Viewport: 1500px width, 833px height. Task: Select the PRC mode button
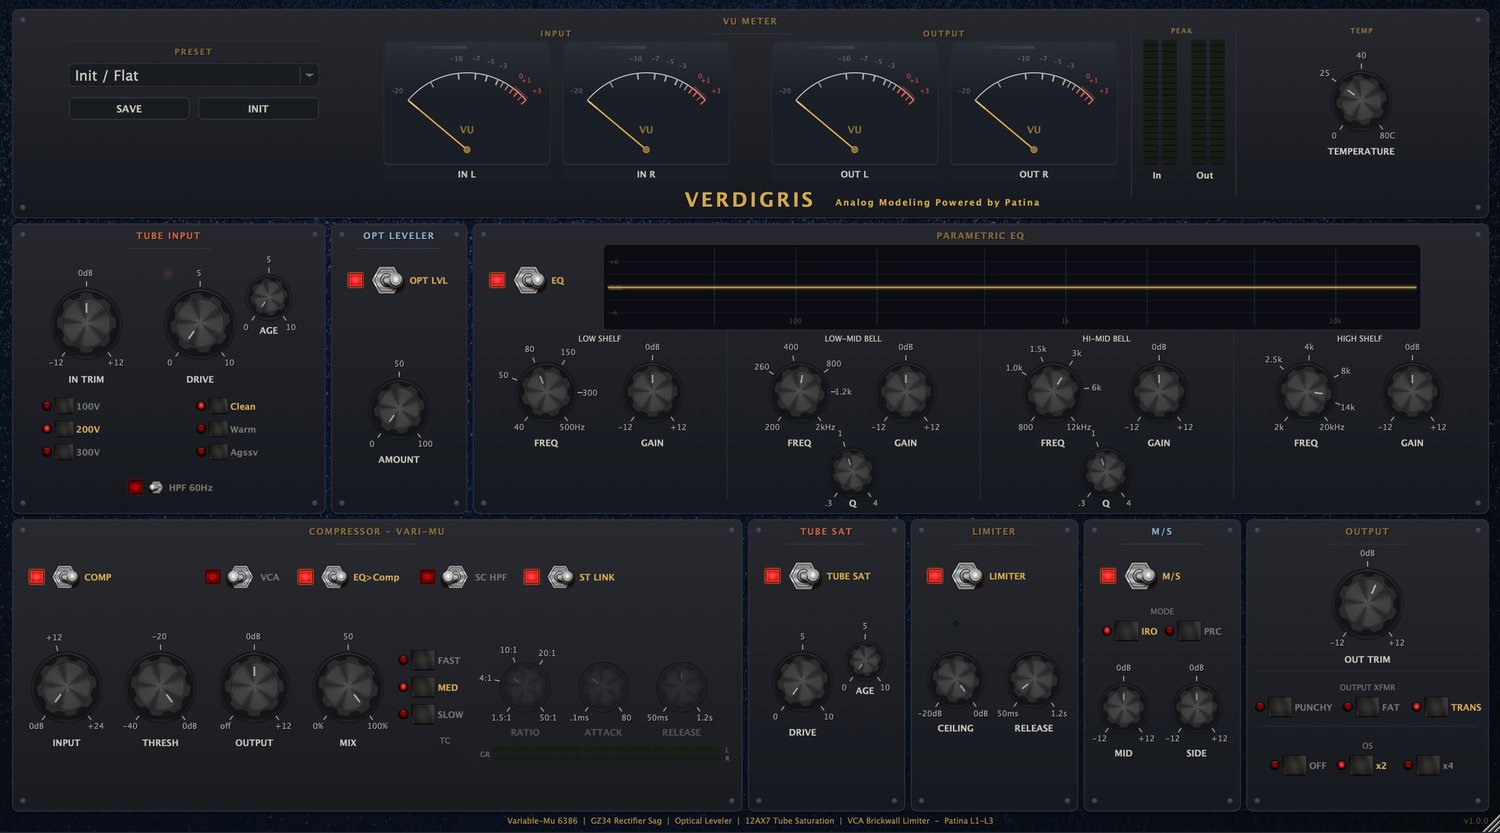coord(1189,631)
